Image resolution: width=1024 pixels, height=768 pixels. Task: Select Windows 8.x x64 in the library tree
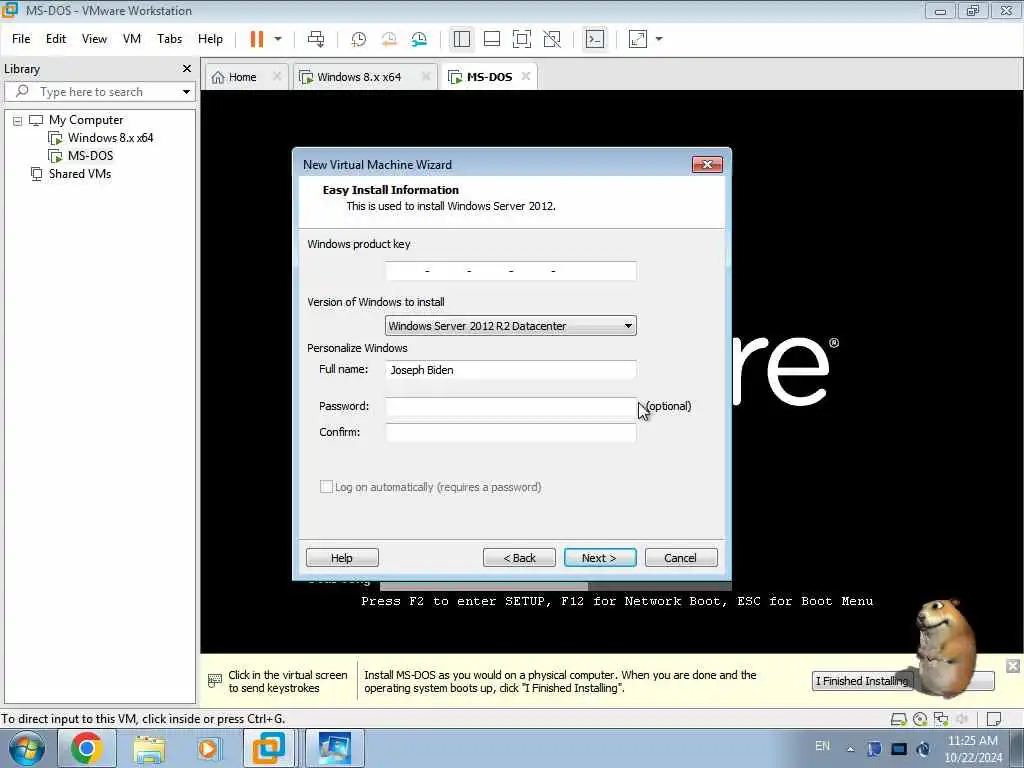(x=110, y=138)
